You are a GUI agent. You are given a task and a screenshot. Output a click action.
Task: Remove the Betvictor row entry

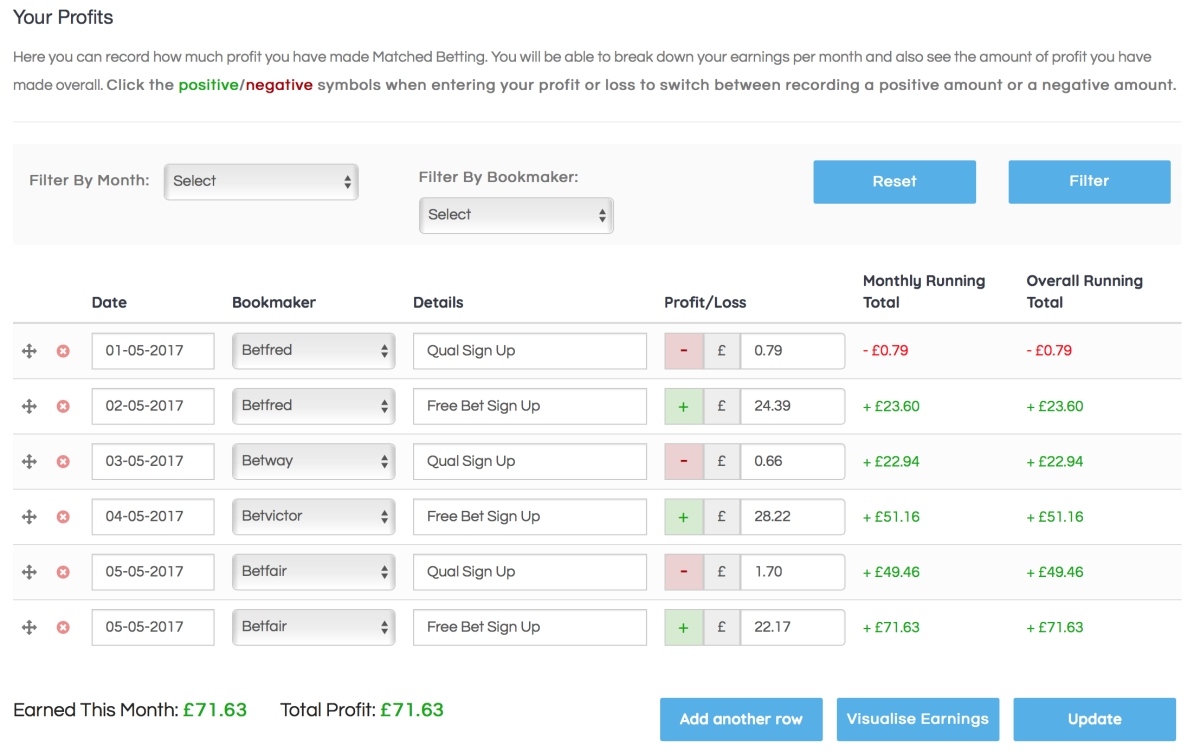[x=63, y=517]
